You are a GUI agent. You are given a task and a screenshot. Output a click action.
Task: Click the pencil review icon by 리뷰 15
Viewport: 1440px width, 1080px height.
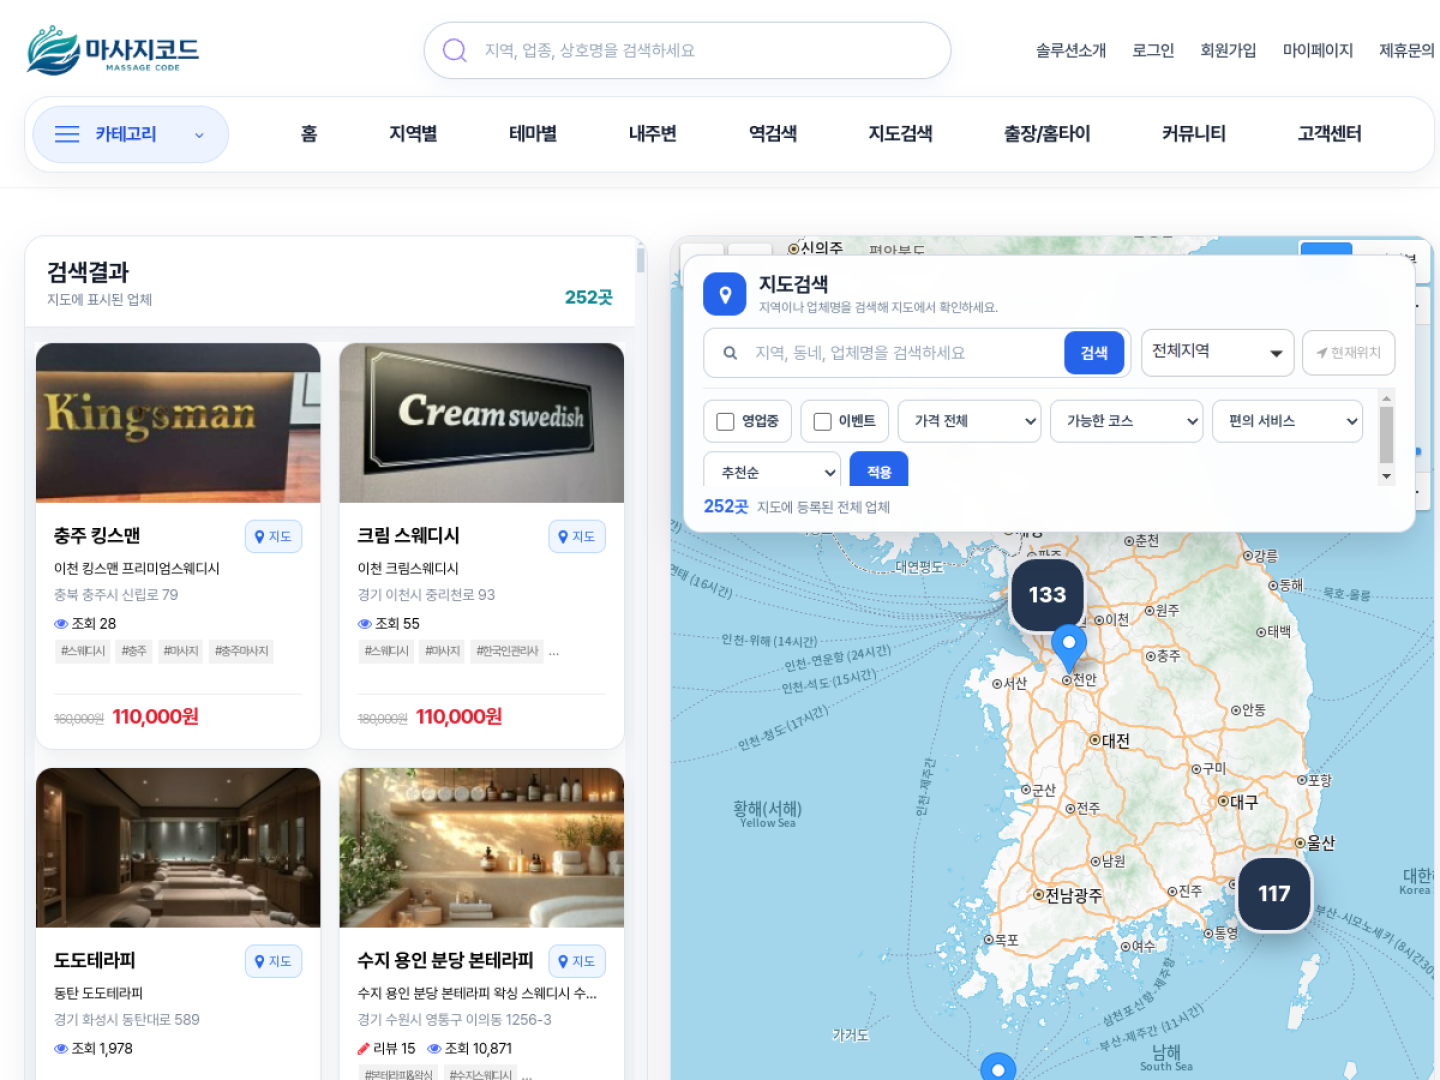coord(364,1048)
